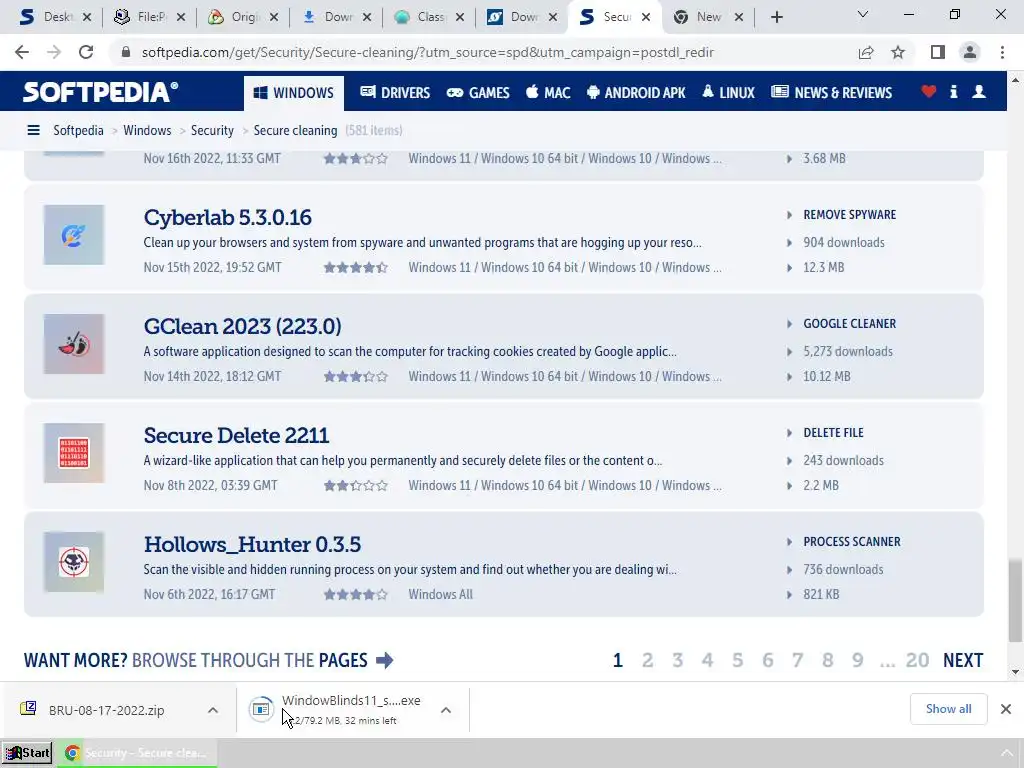
Task: Go to page 20 of results
Action: [917, 661]
